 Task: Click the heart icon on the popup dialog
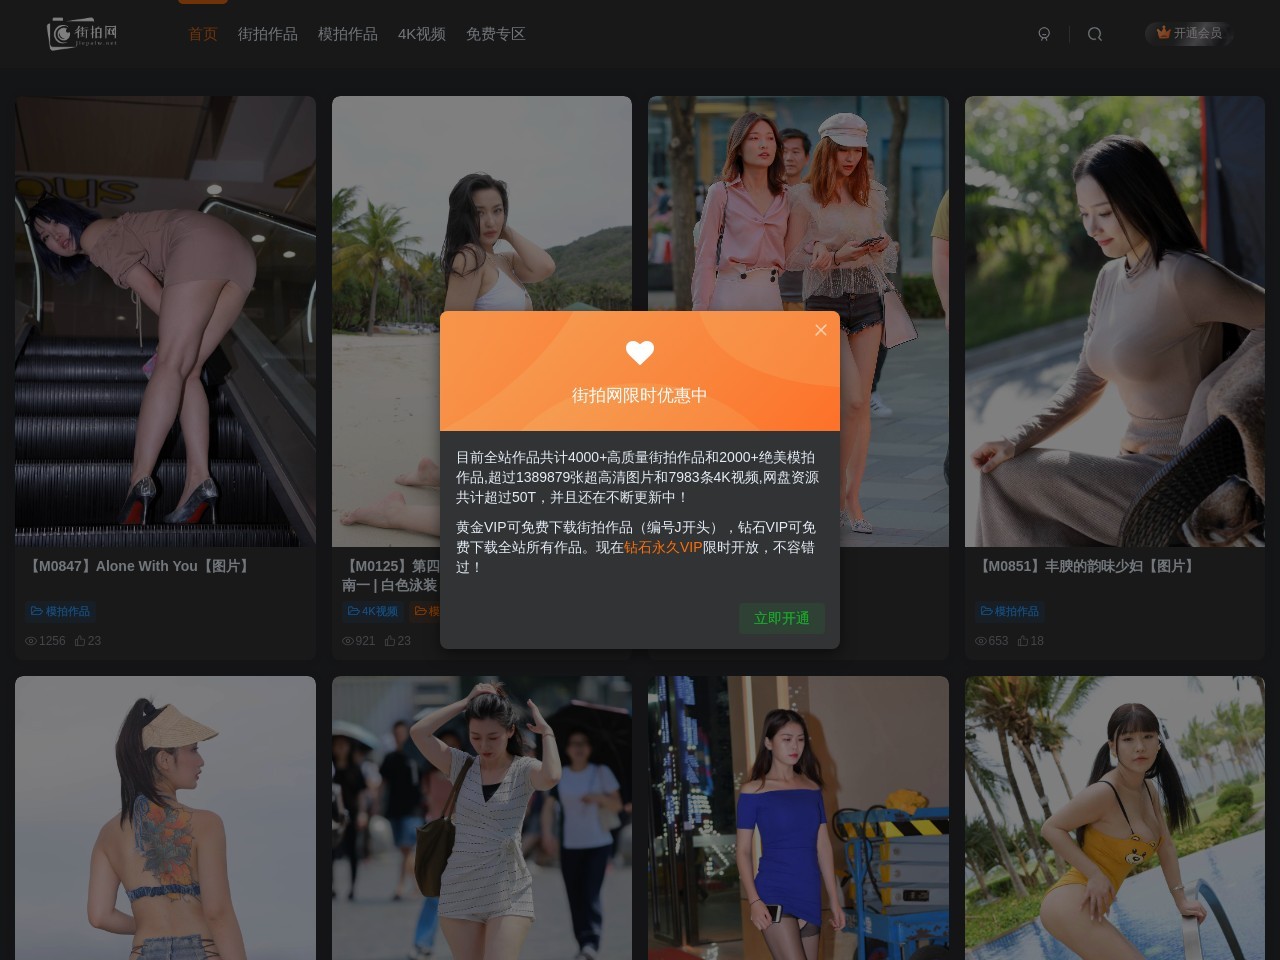(x=640, y=353)
